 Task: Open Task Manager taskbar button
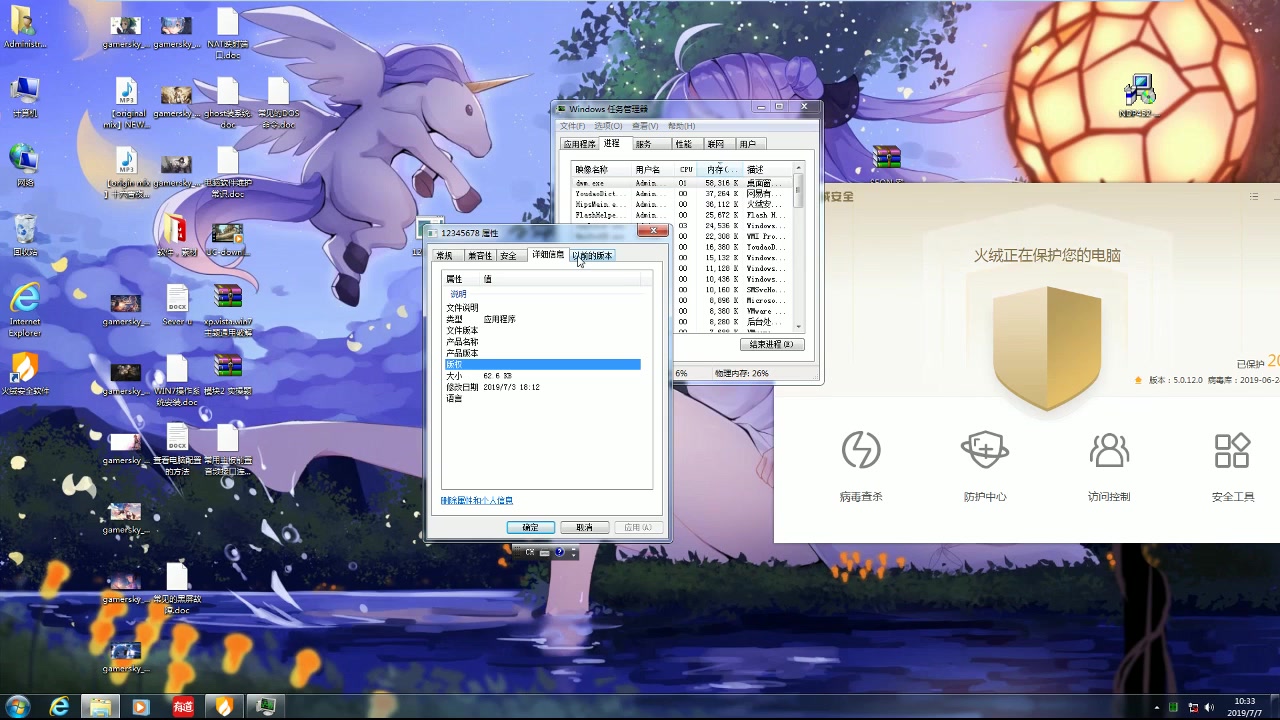(266, 707)
